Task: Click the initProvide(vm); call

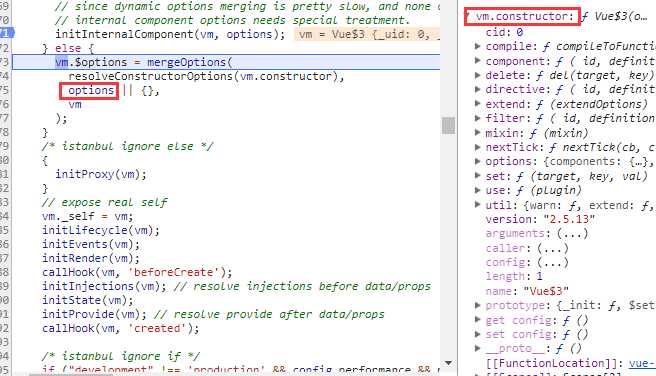Action: click(x=94, y=314)
